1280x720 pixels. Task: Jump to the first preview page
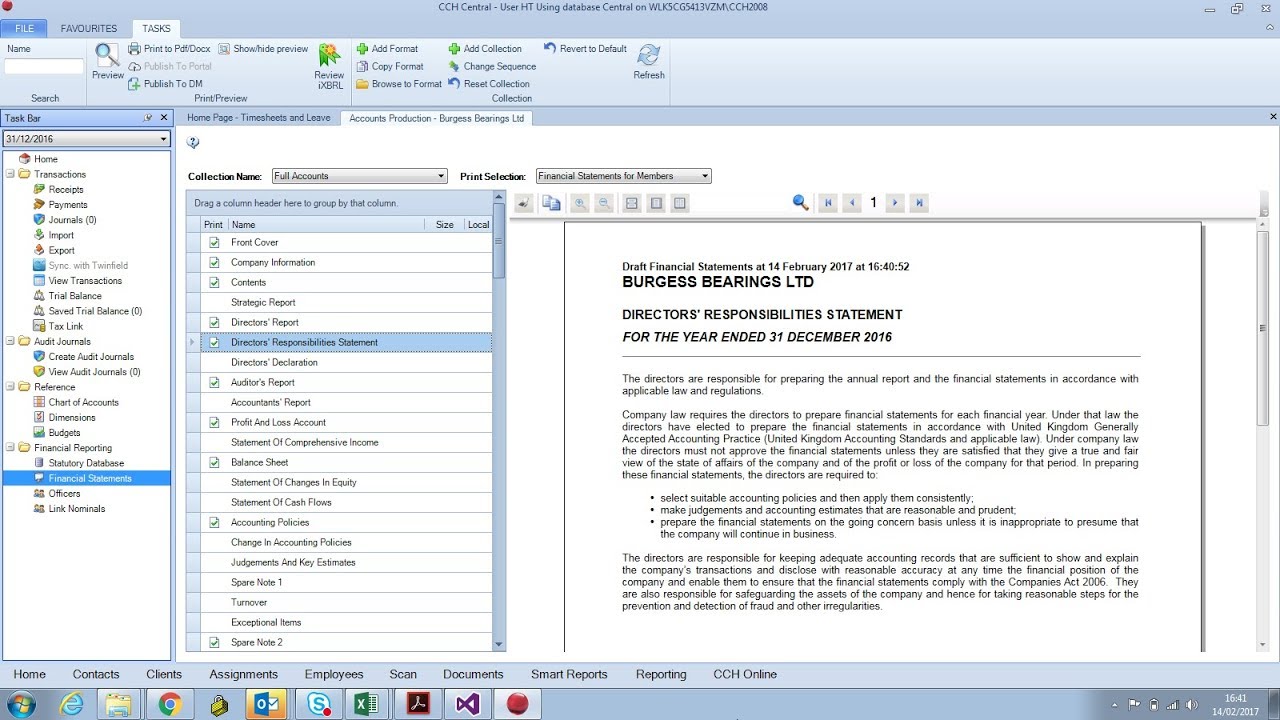[828, 203]
